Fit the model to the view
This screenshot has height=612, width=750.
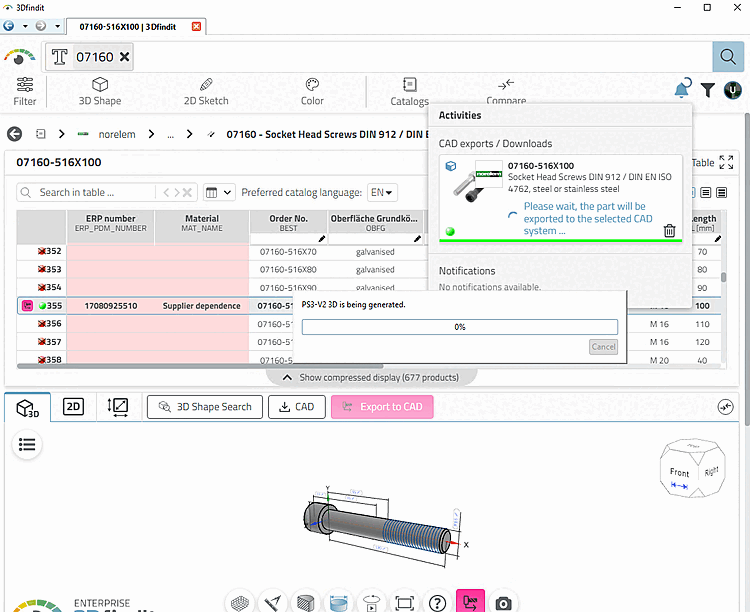click(x=404, y=602)
